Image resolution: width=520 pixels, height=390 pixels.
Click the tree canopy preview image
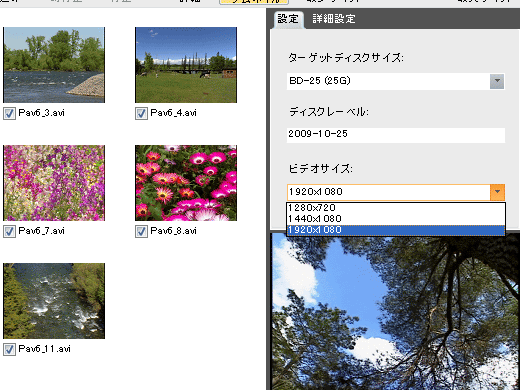point(396,311)
